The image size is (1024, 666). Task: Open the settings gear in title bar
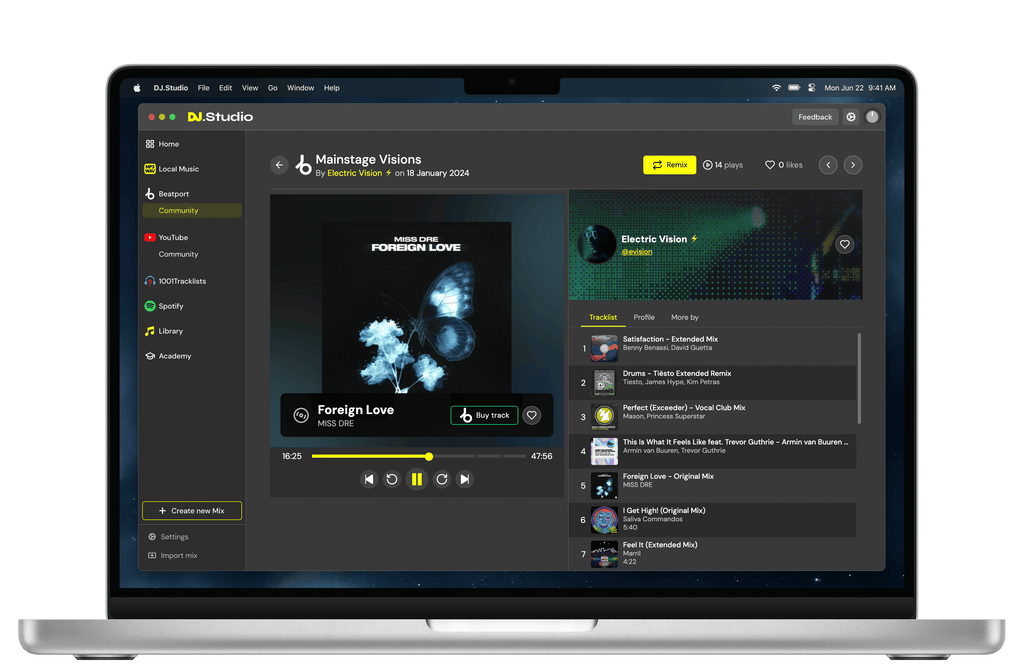851,117
